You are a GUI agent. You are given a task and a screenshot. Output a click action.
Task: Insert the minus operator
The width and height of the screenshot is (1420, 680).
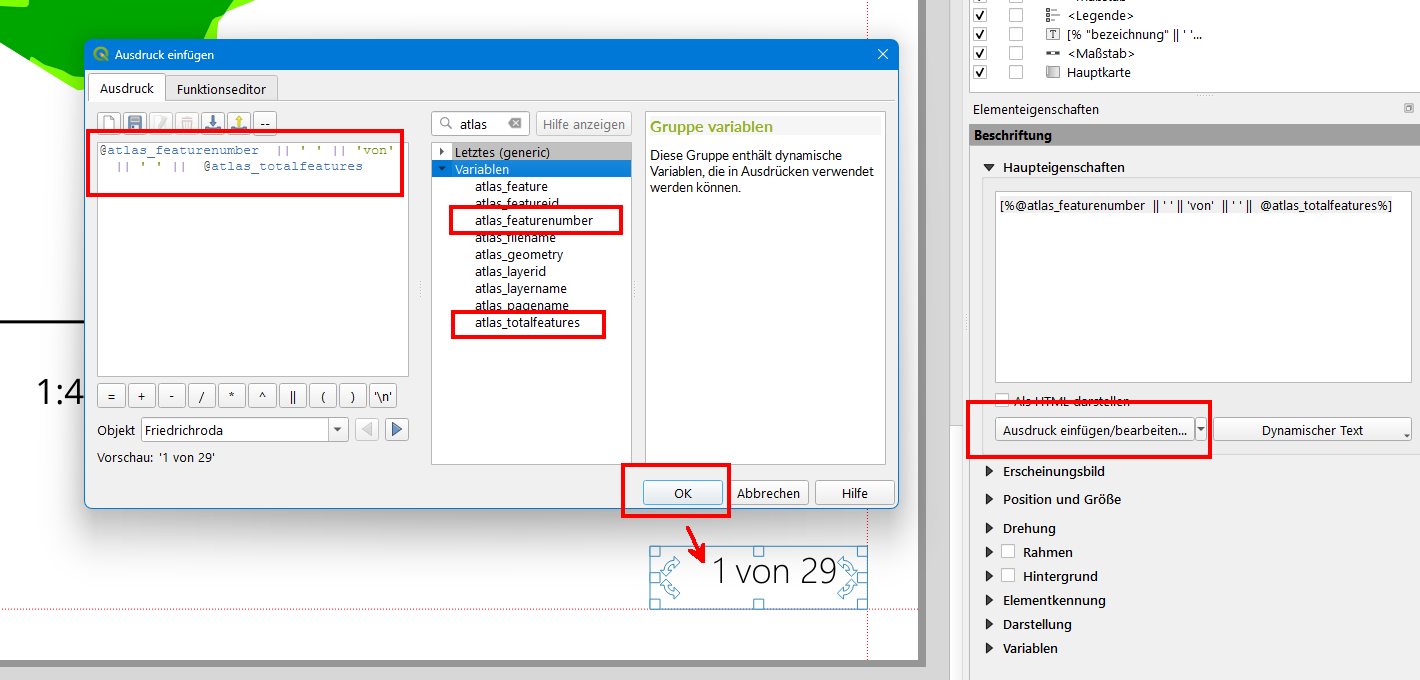tap(171, 396)
